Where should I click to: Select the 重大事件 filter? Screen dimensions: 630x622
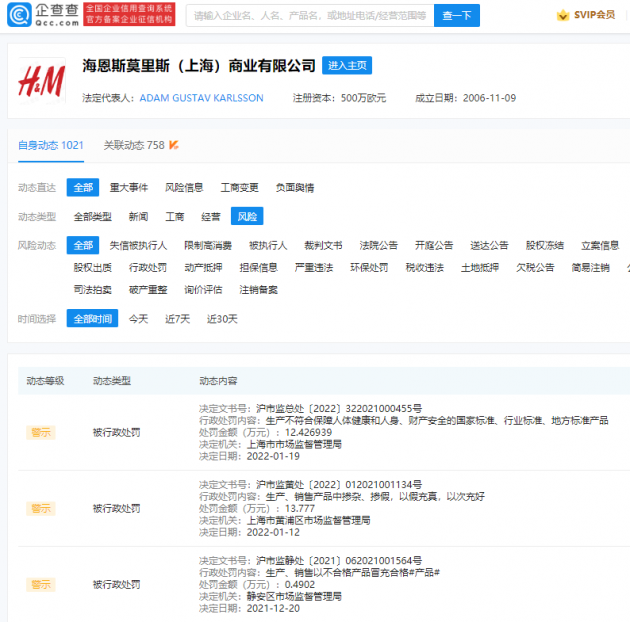coord(129,188)
